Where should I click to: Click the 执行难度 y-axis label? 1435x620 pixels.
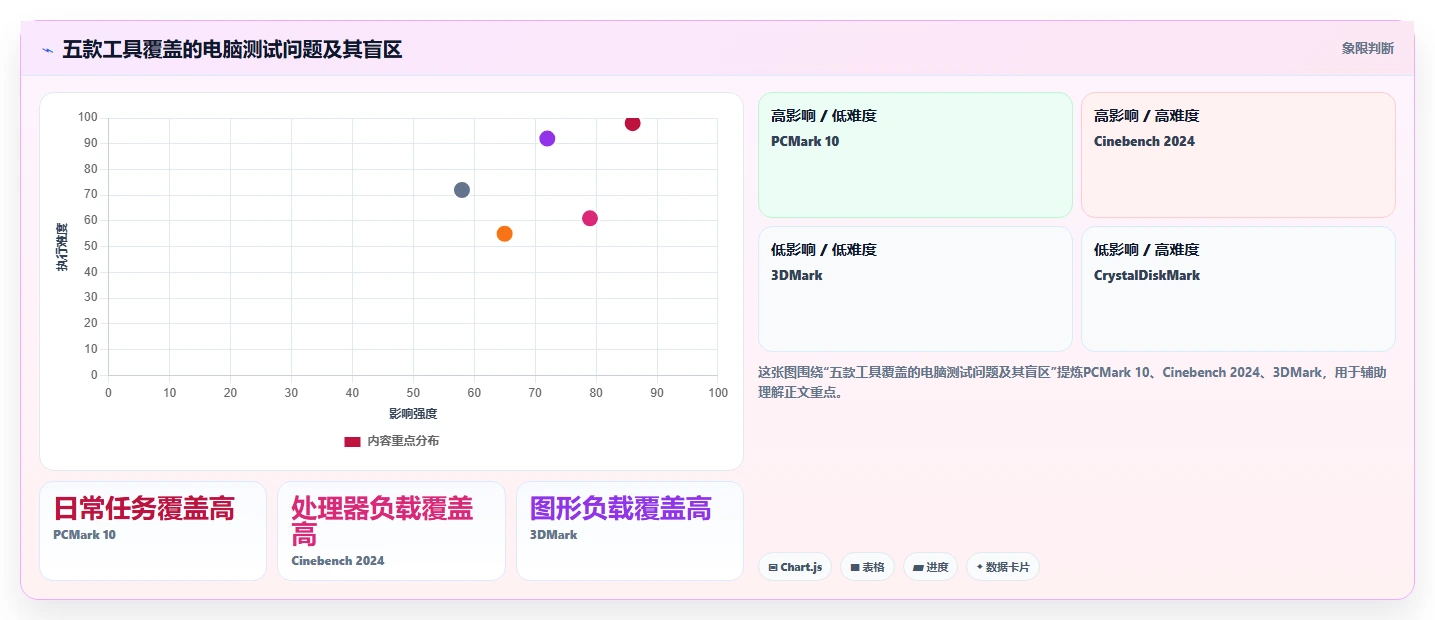pyautogui.click(x=62, y=247)
